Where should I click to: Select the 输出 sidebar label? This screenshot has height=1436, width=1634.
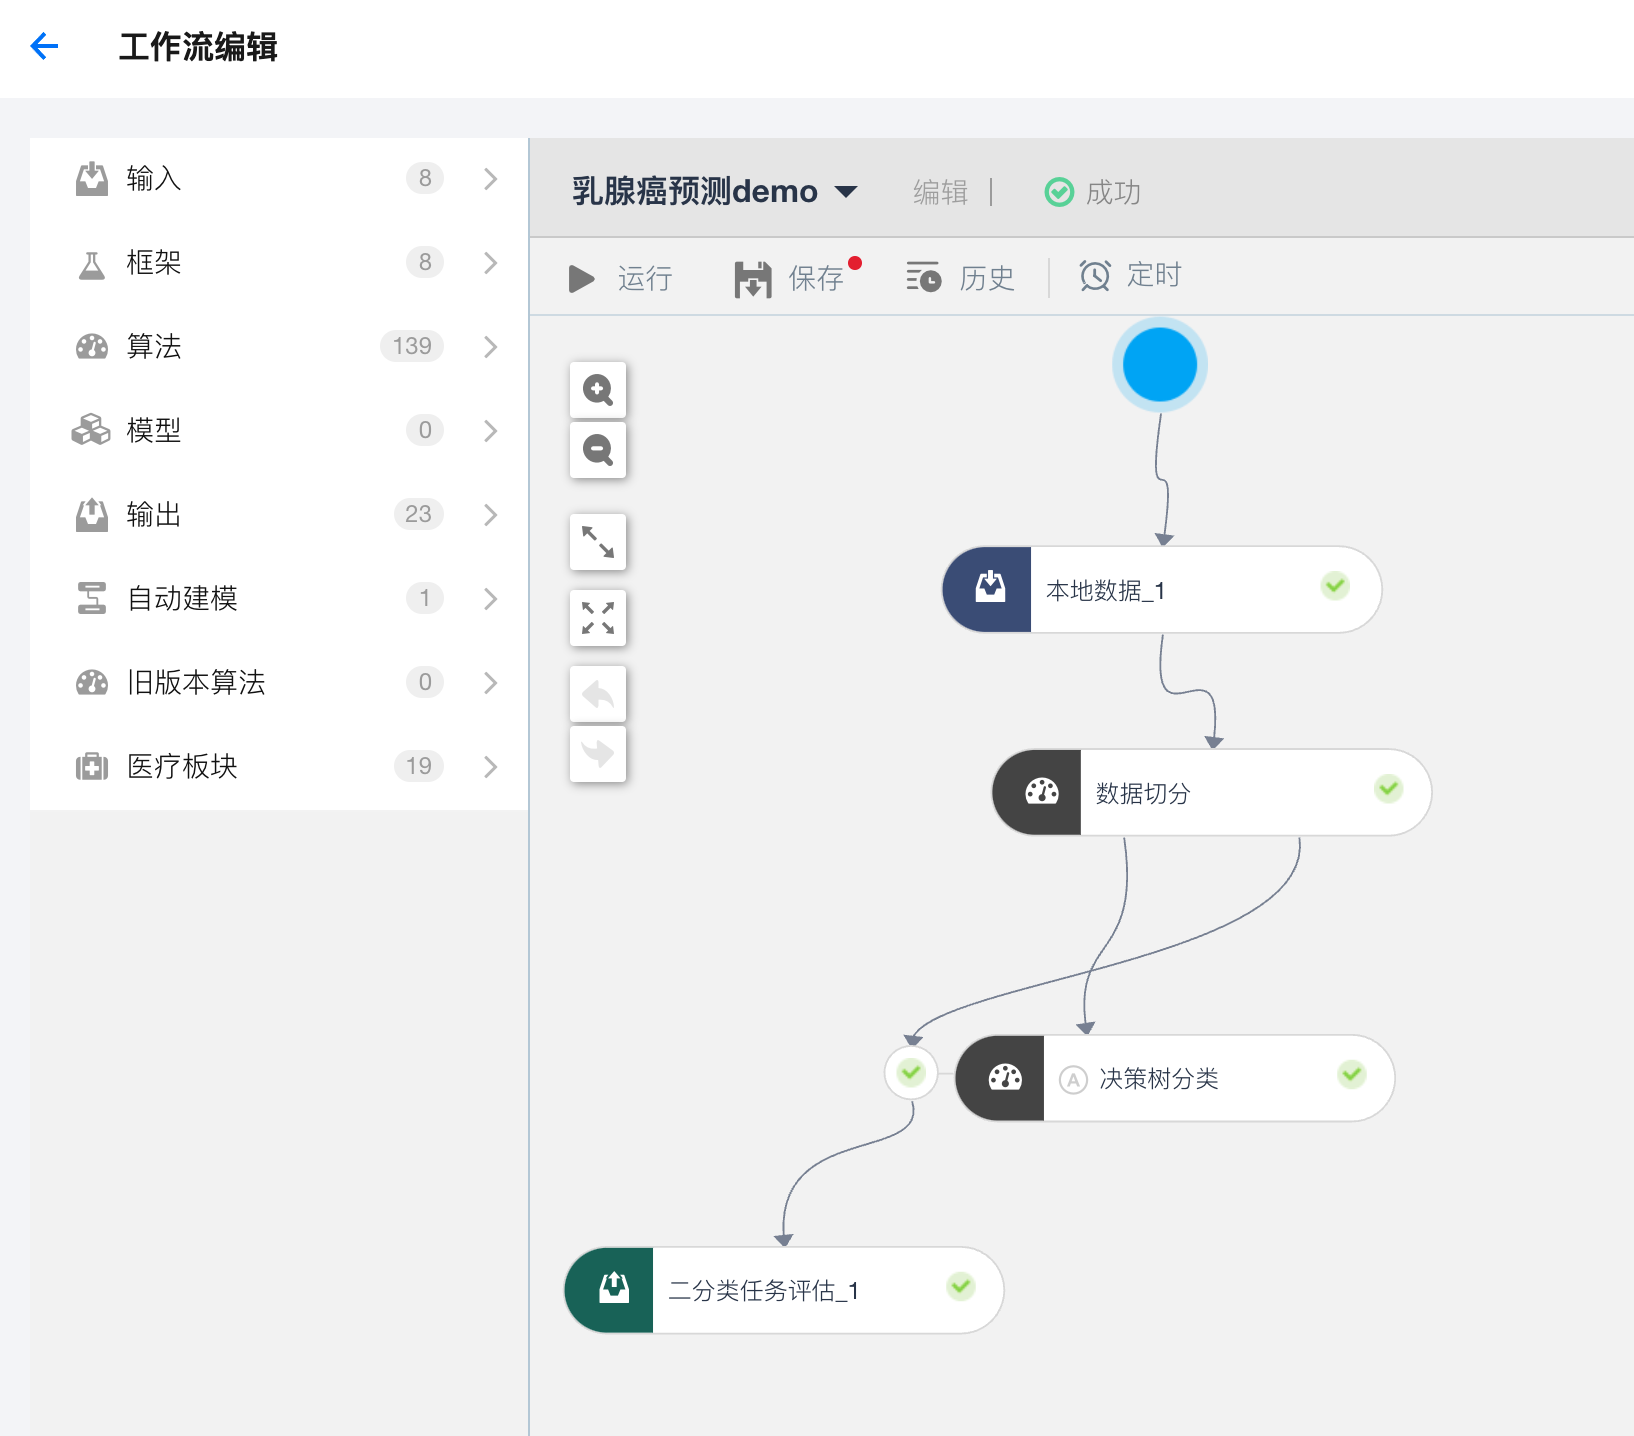(x=154, y=515)
